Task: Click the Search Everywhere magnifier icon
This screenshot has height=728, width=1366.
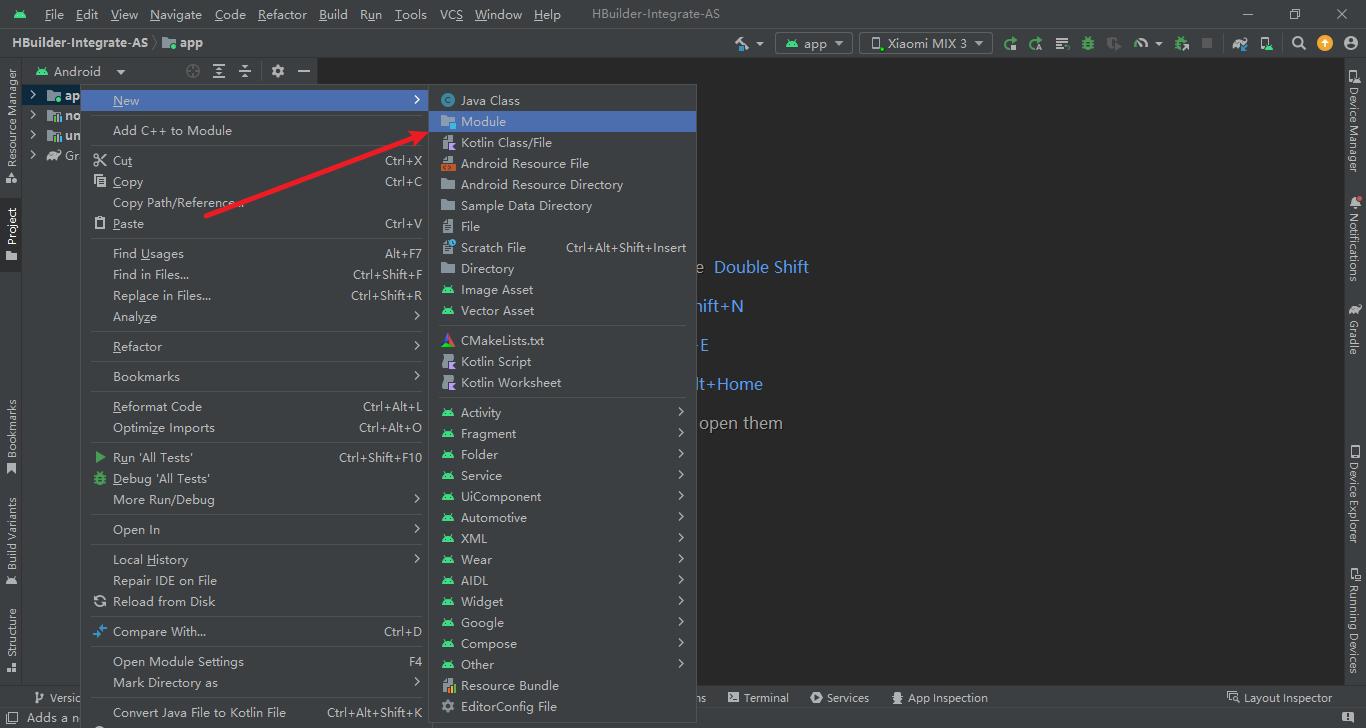Action: tap(1299, 44)
